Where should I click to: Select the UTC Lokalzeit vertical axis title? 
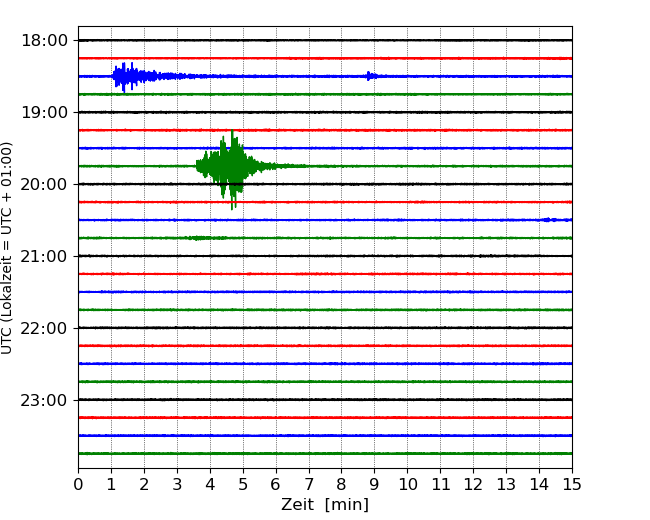click(x=7, y=248)
